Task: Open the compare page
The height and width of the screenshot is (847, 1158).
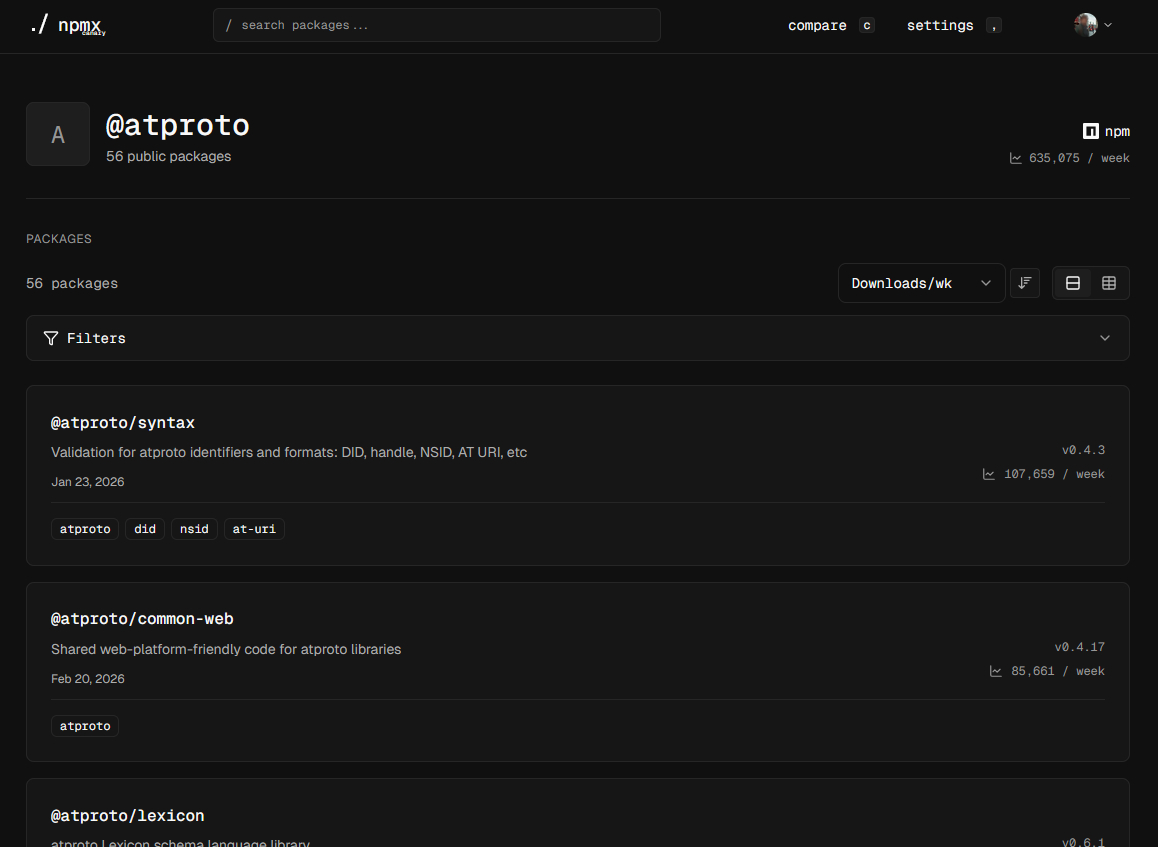Action: pos(817,26)
